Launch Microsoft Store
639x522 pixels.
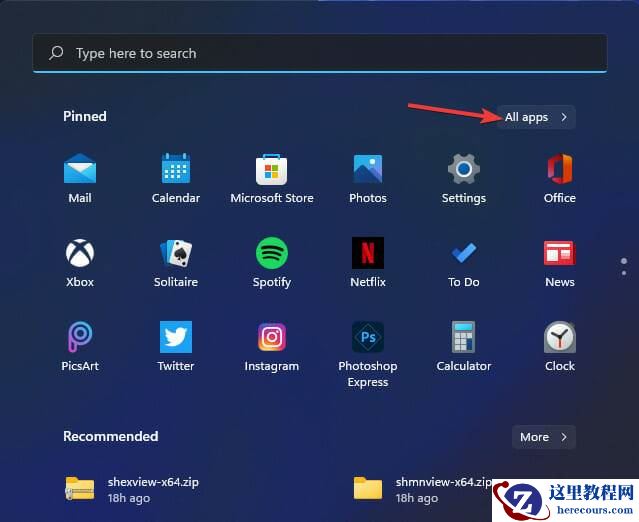pos(272,178)
